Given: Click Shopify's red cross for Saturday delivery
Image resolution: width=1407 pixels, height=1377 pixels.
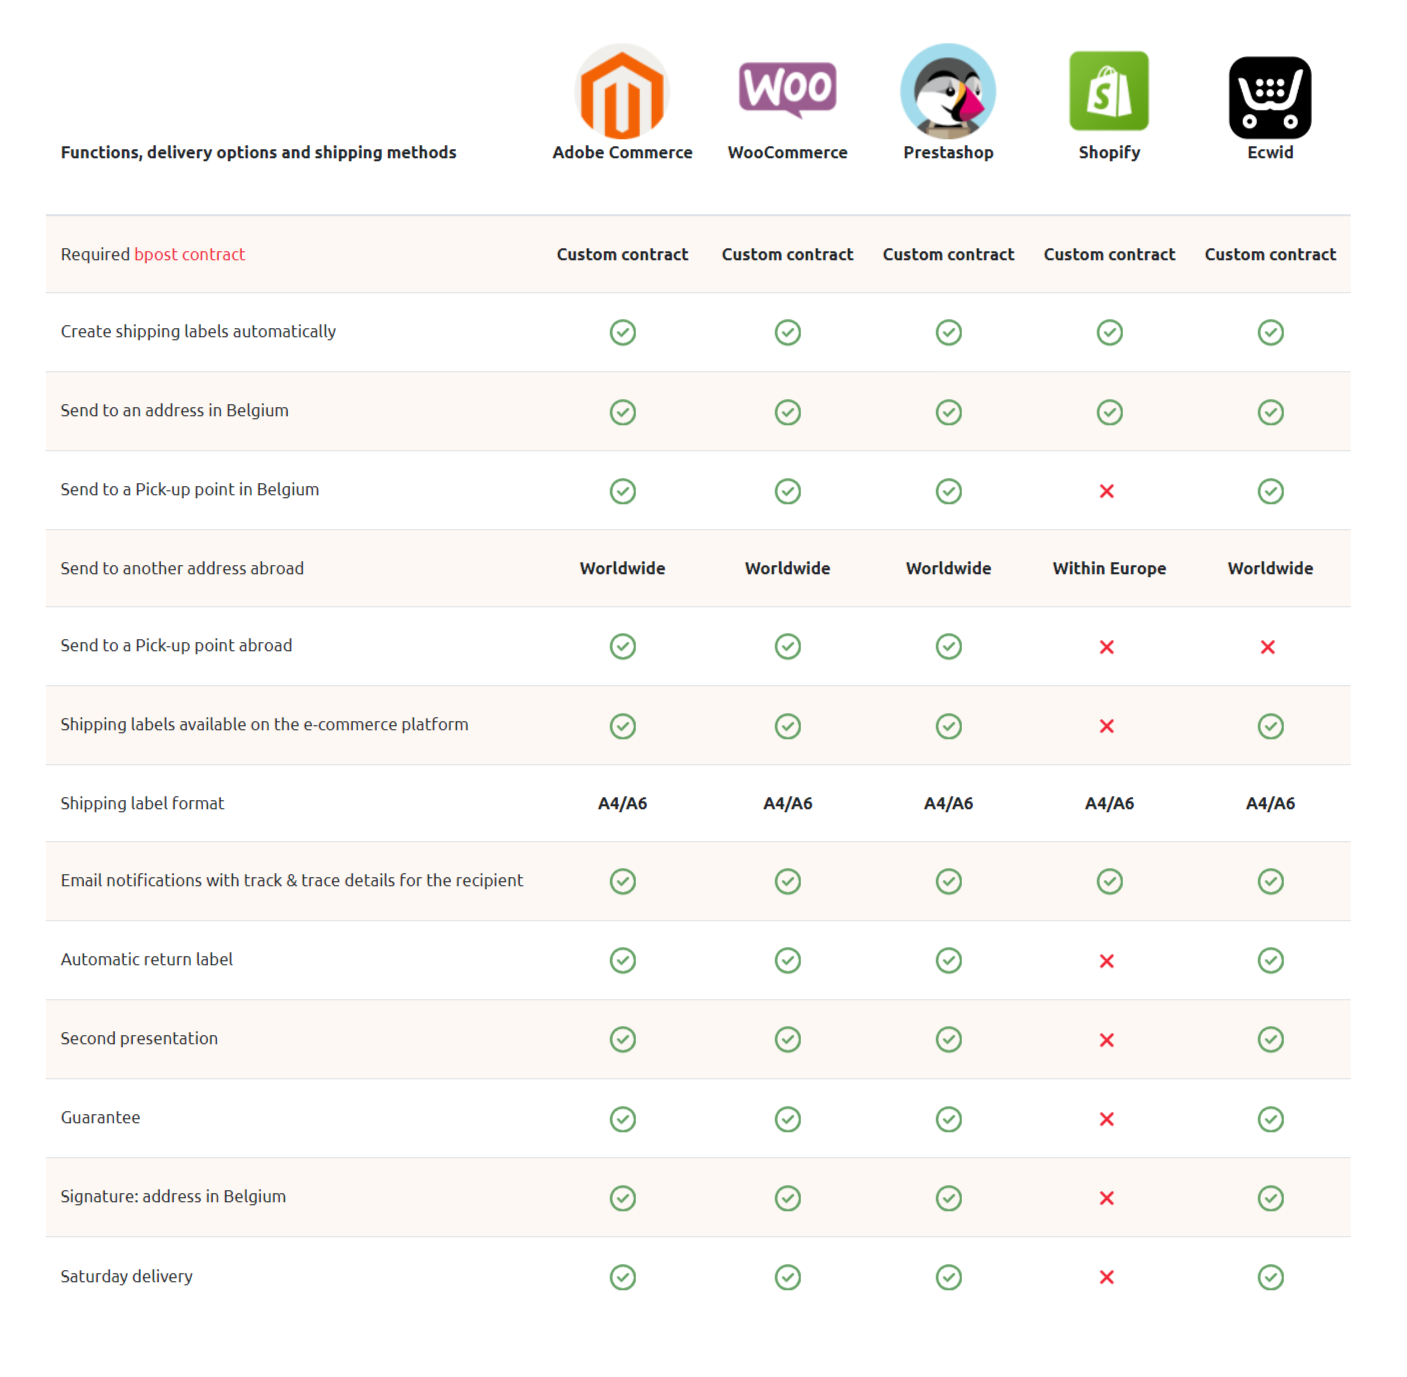Looking at the screenshot, I should tap(1107, 1277).
